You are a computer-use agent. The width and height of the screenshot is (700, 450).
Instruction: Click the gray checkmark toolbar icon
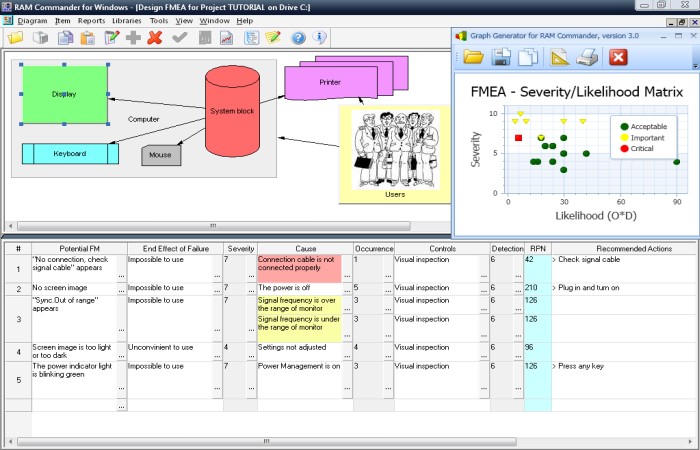click(x=179, y=38)
